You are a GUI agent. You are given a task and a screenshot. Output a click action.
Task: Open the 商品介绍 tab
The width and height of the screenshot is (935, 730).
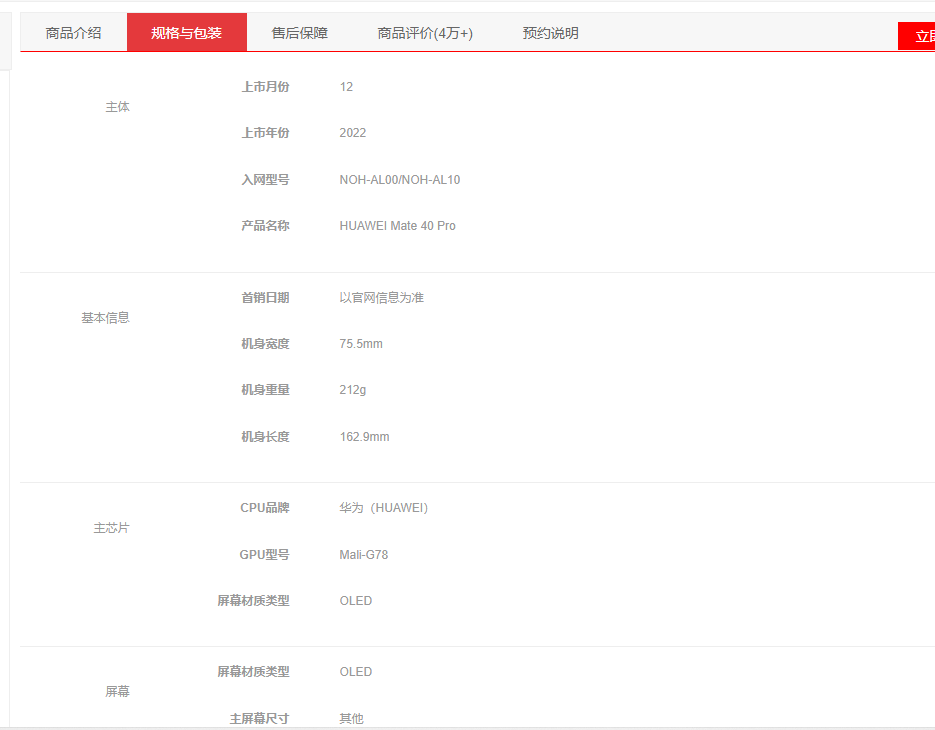point(73,33)
